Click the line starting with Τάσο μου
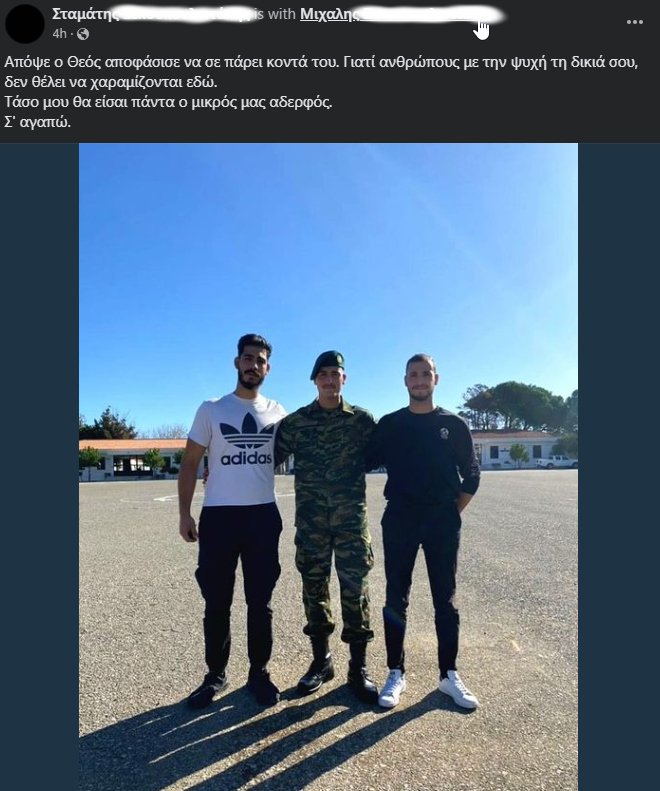 [168, 102]
